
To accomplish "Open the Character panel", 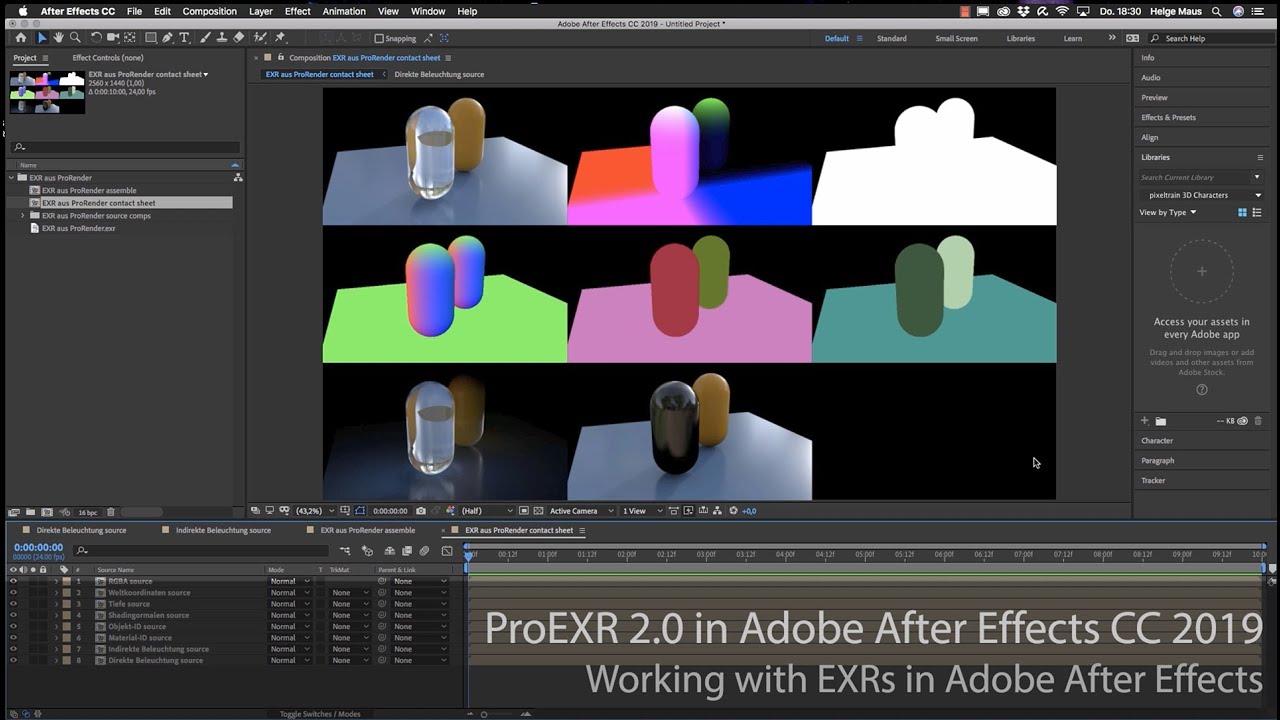I will (1157, 441).
